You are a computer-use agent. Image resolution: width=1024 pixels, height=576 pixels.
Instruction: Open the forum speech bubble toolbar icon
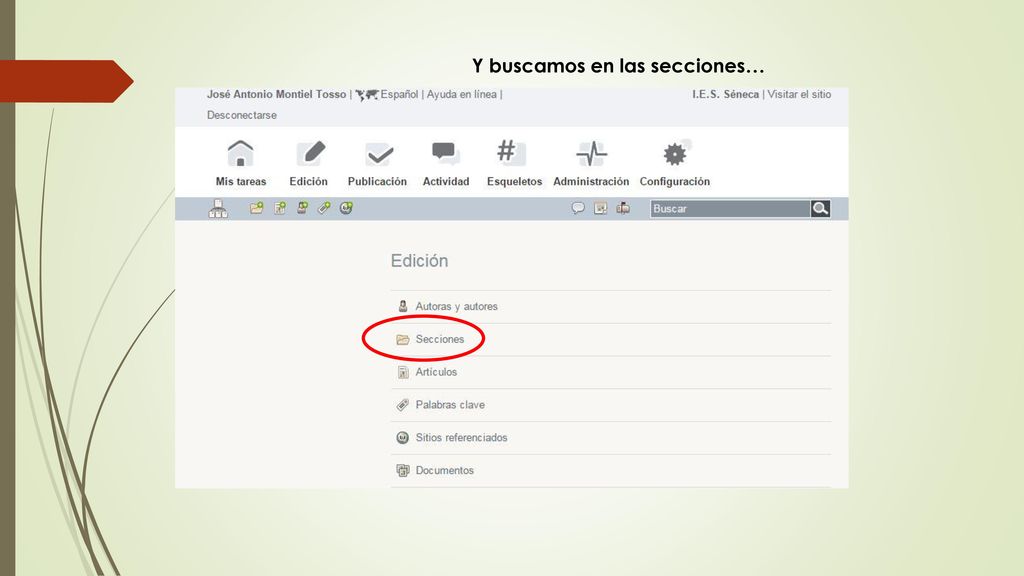(x=578, y=208)
